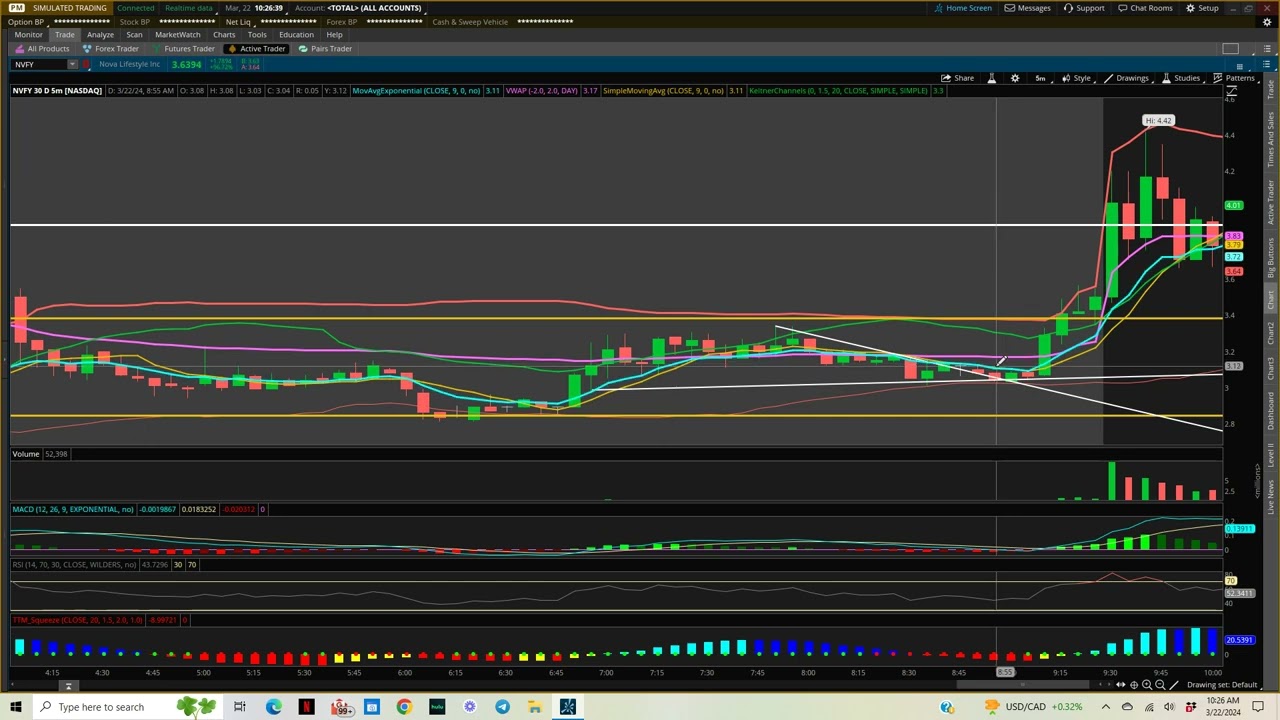Viewport: 1280px width, 720px height.
Task: Select Forex Trader sub-tab
Action: coord(111,48)
